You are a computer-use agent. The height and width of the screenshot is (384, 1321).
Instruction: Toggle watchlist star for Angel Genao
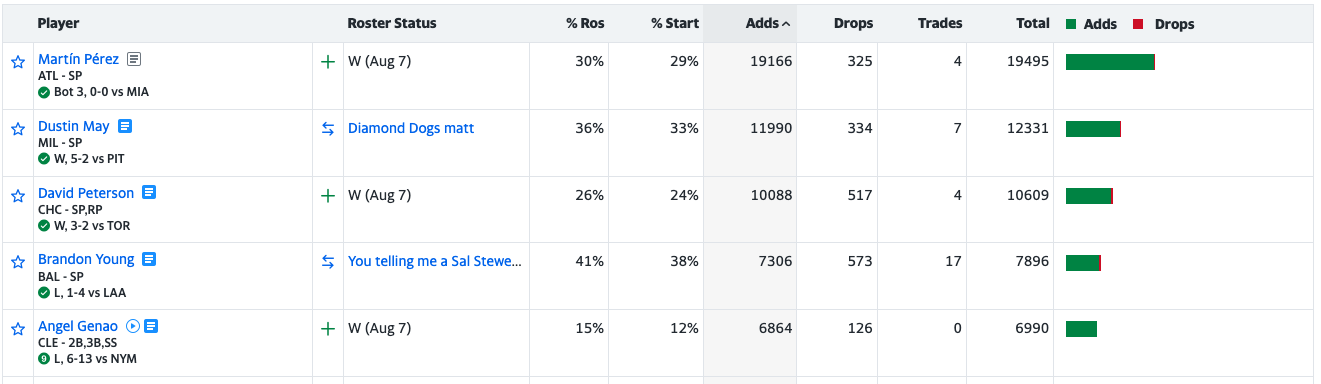tap(18, 329)
